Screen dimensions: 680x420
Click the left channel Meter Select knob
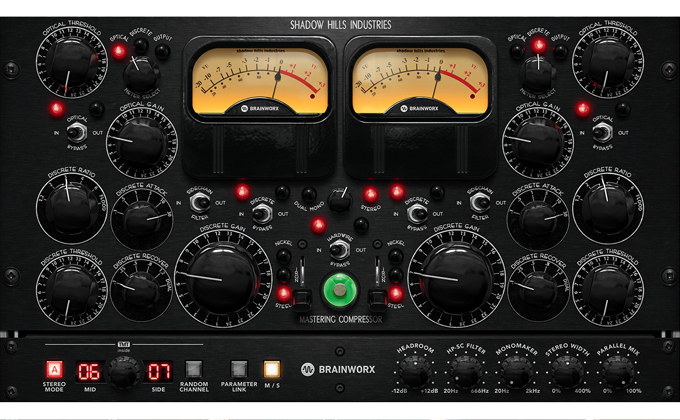click(x=141, y=74)
